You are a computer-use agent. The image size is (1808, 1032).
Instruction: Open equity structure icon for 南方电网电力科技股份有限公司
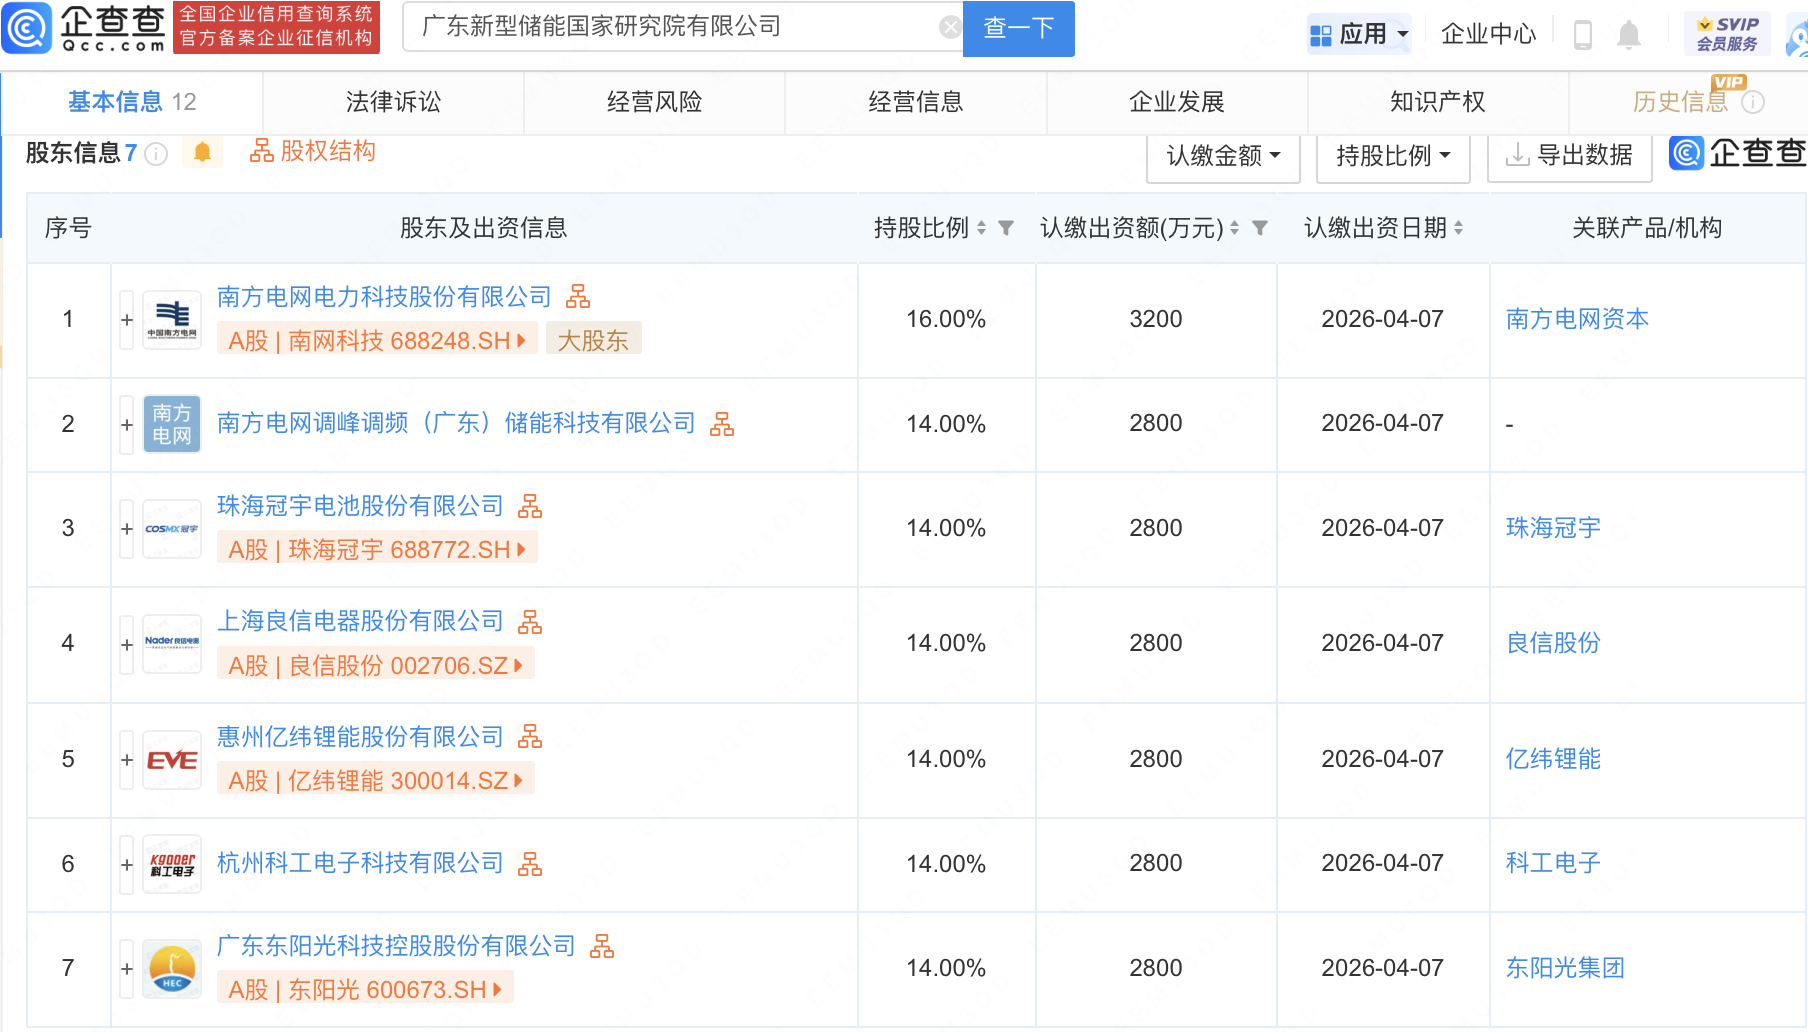coord(578,297)
